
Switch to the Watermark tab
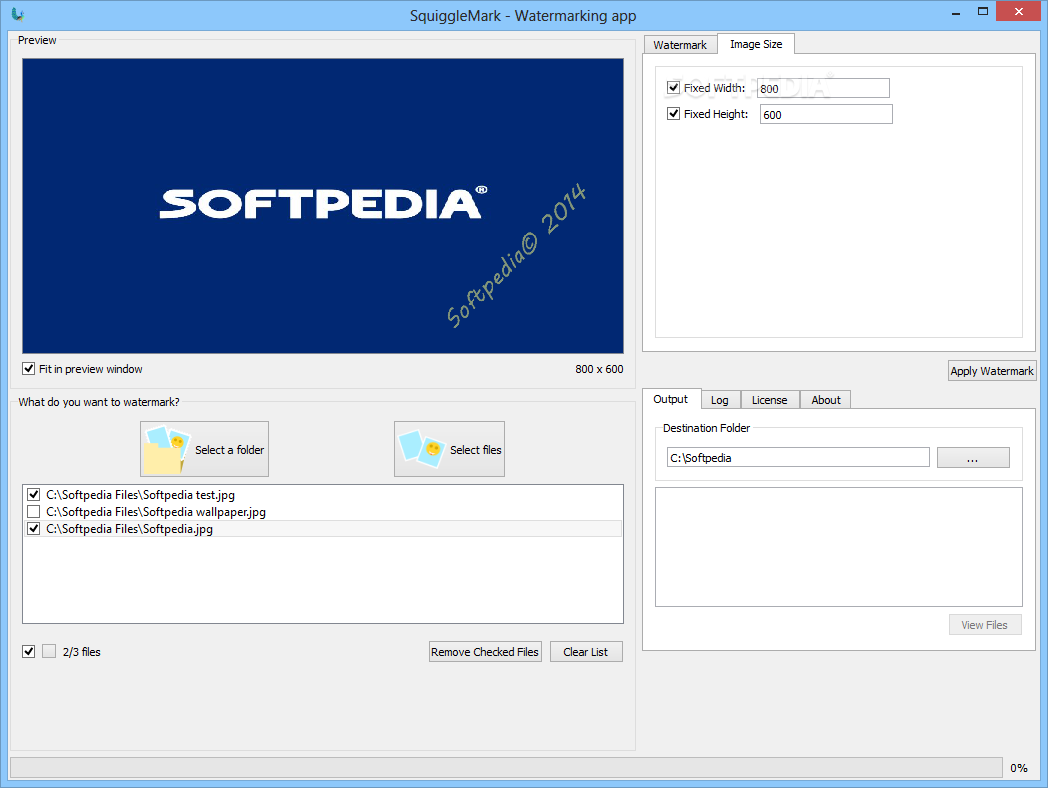680,45
